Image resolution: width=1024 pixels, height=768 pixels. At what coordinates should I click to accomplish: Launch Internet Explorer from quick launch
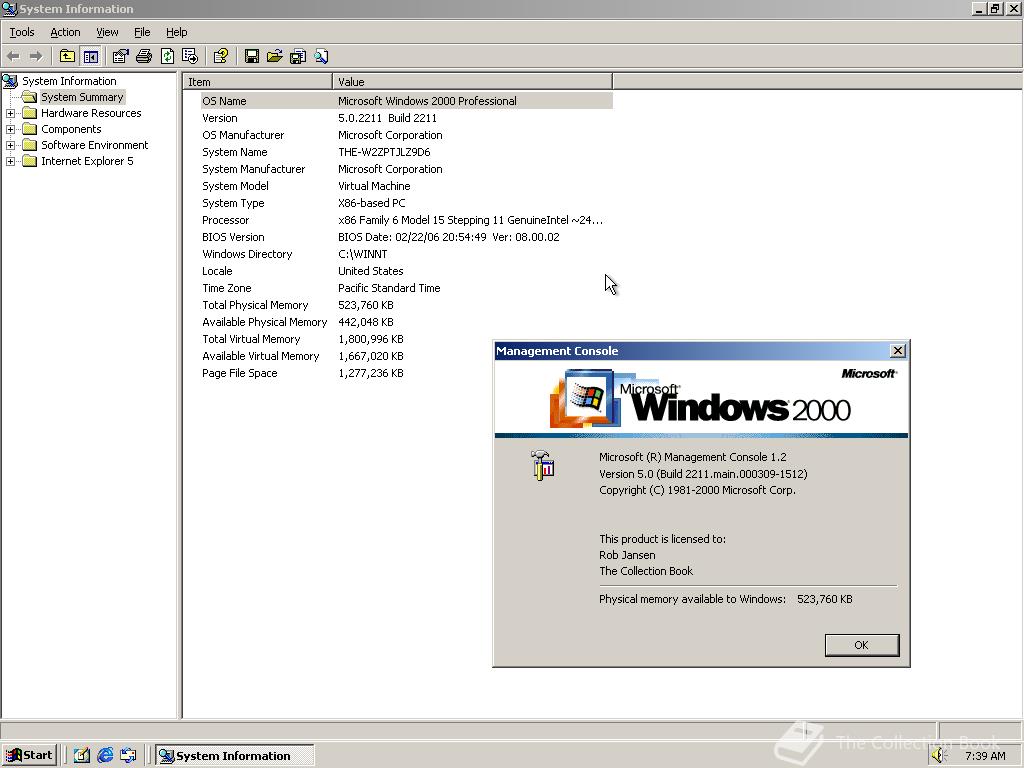pos(104,756)
